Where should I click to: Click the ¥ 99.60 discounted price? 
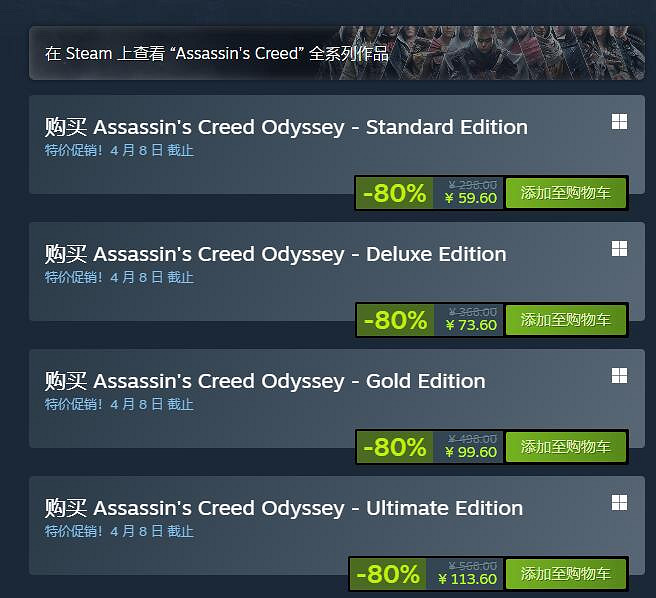pyautogui.click(x=471, y=452)
